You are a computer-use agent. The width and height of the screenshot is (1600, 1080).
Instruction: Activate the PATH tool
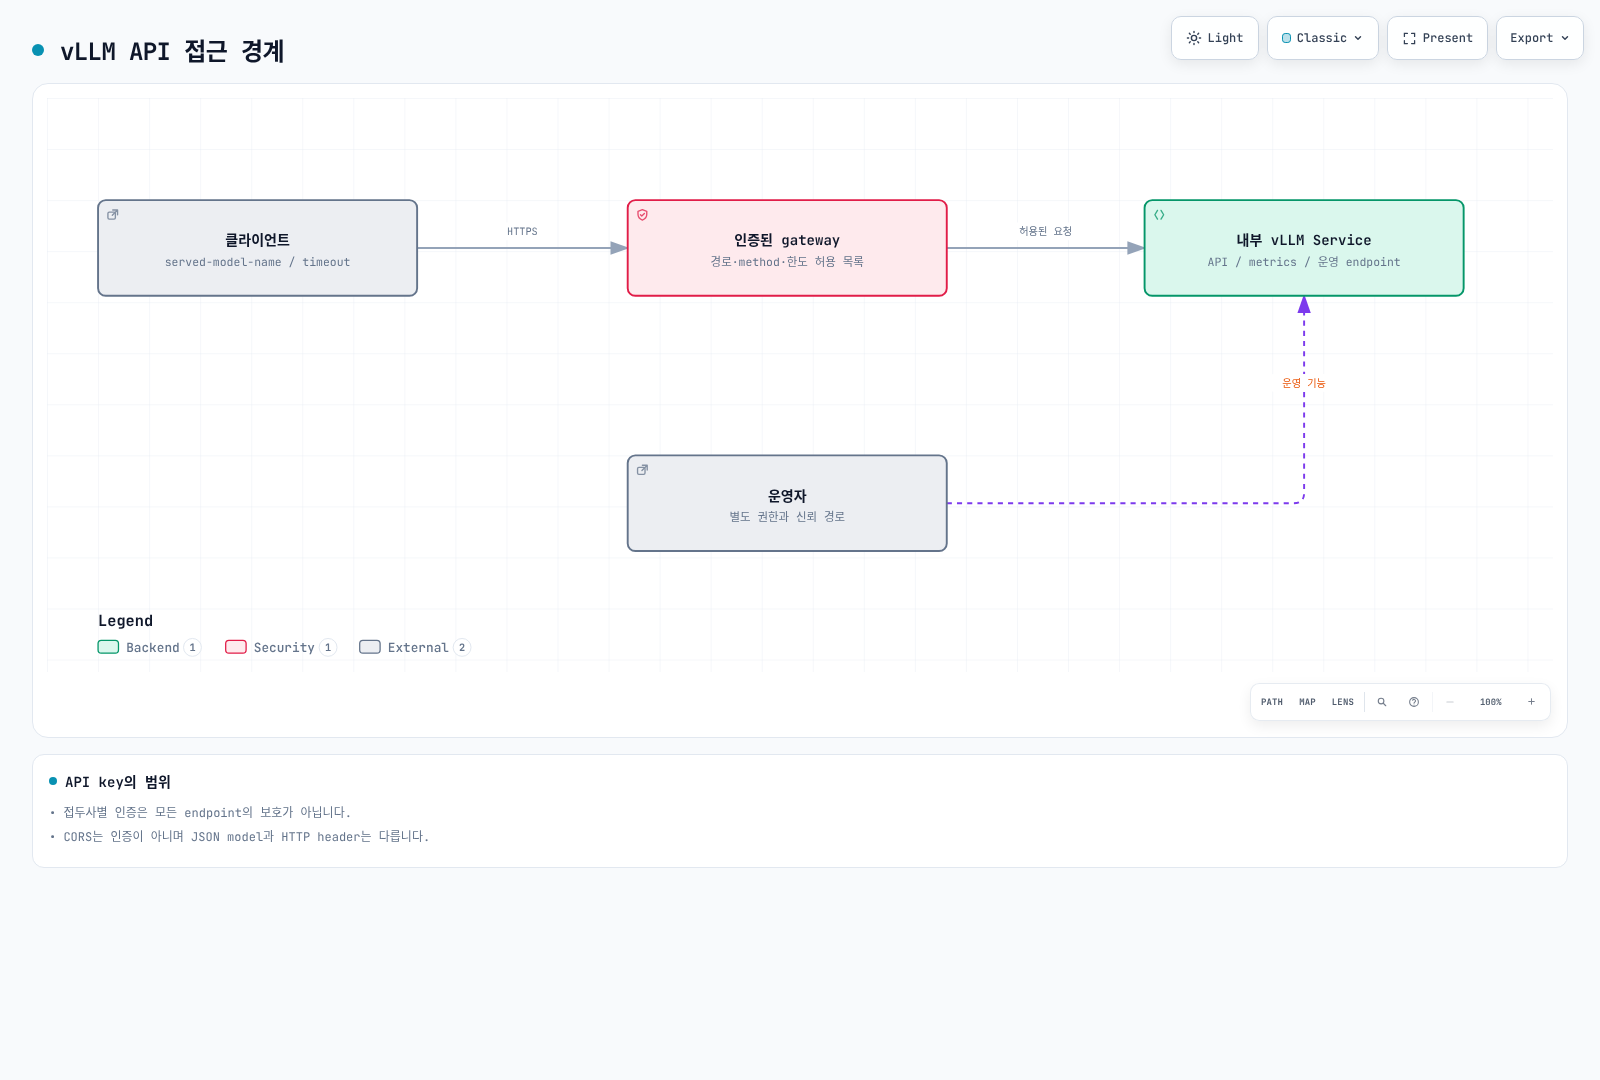[x=1272, y=702]
